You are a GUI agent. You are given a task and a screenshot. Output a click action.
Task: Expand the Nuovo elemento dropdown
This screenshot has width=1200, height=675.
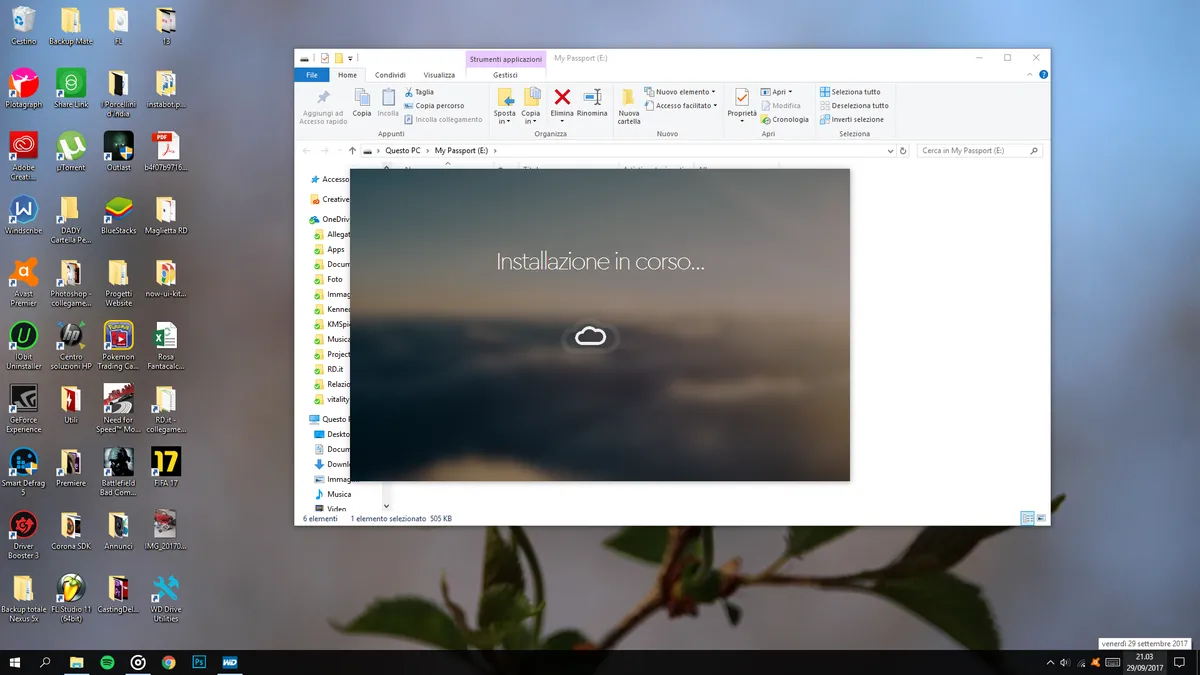click(x=681, y=92)
